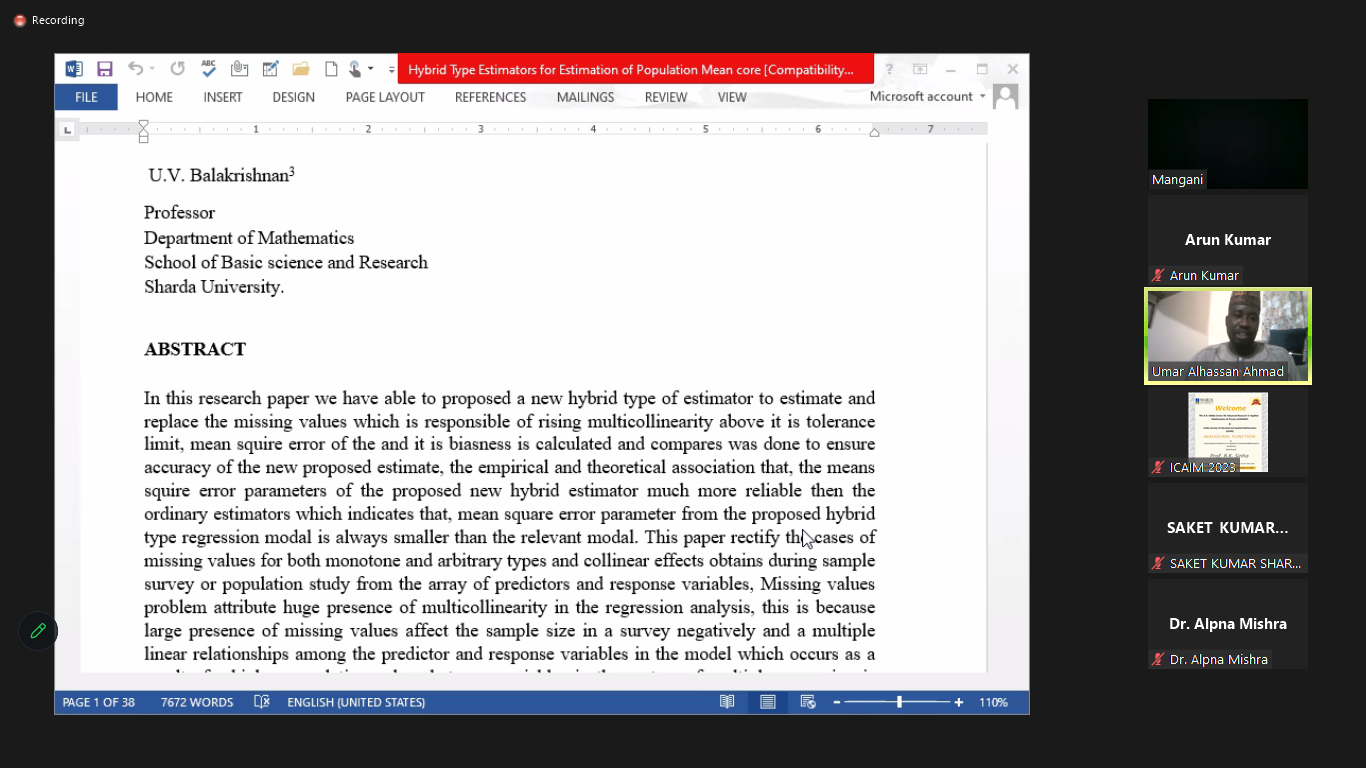This screenshot has height=768, width=1366.
Task: Create a new blank document icon
Action: [330, 69]
